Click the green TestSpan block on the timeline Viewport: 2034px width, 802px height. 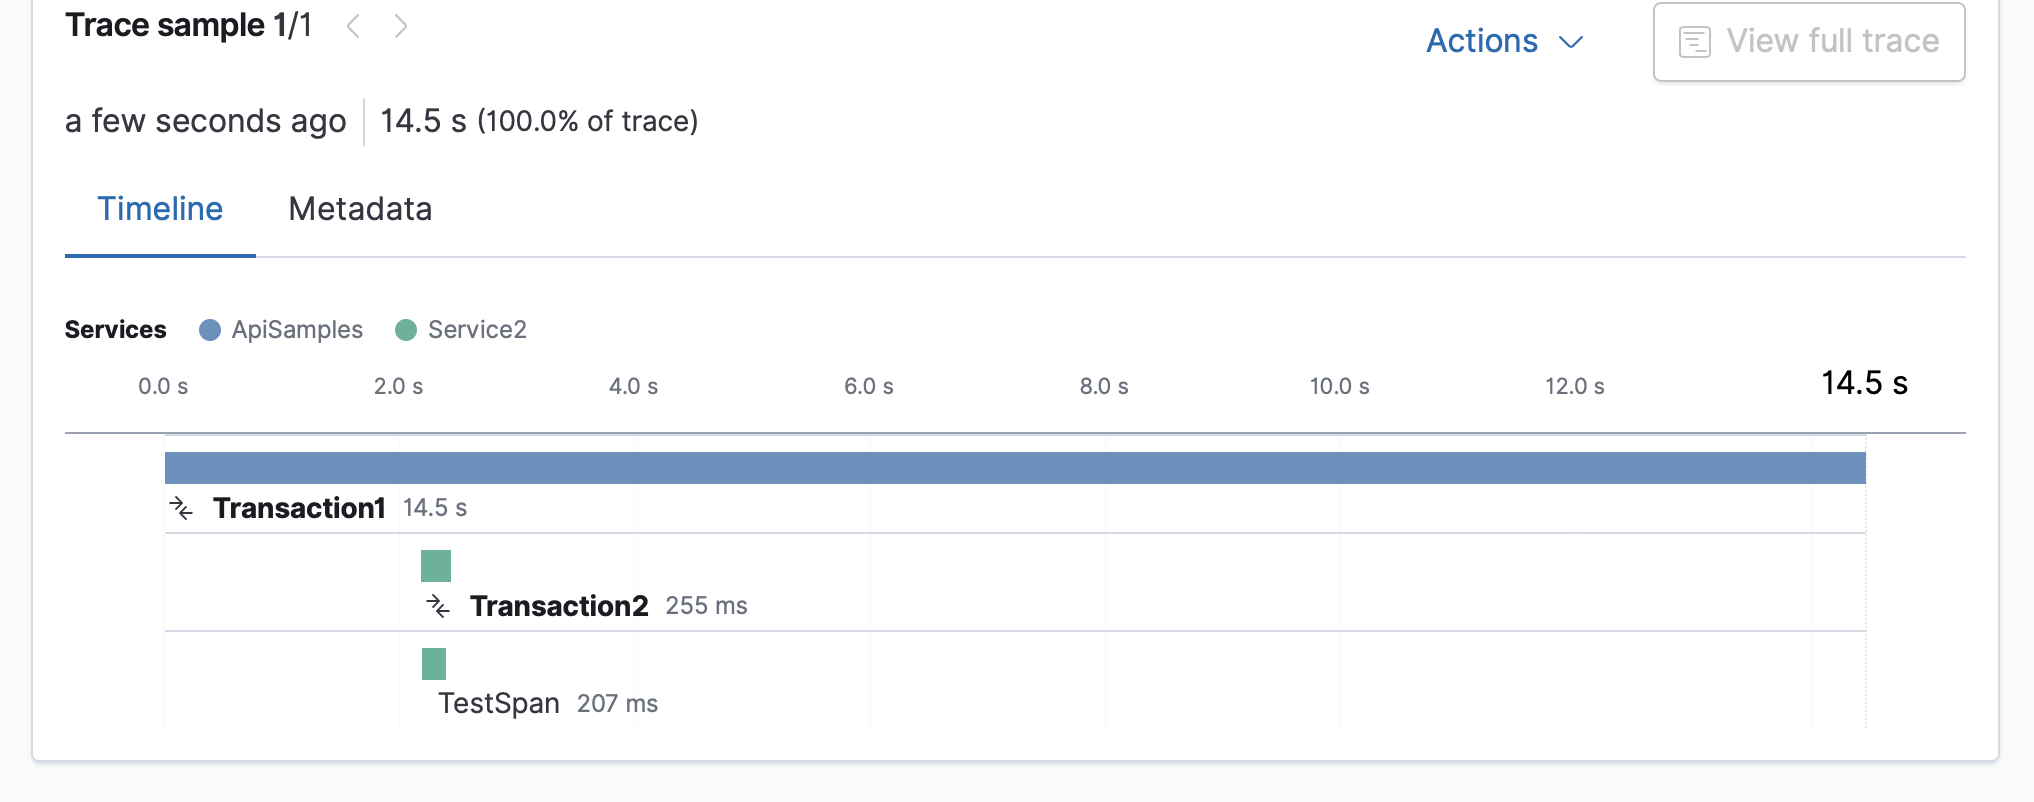coord(432,663)
